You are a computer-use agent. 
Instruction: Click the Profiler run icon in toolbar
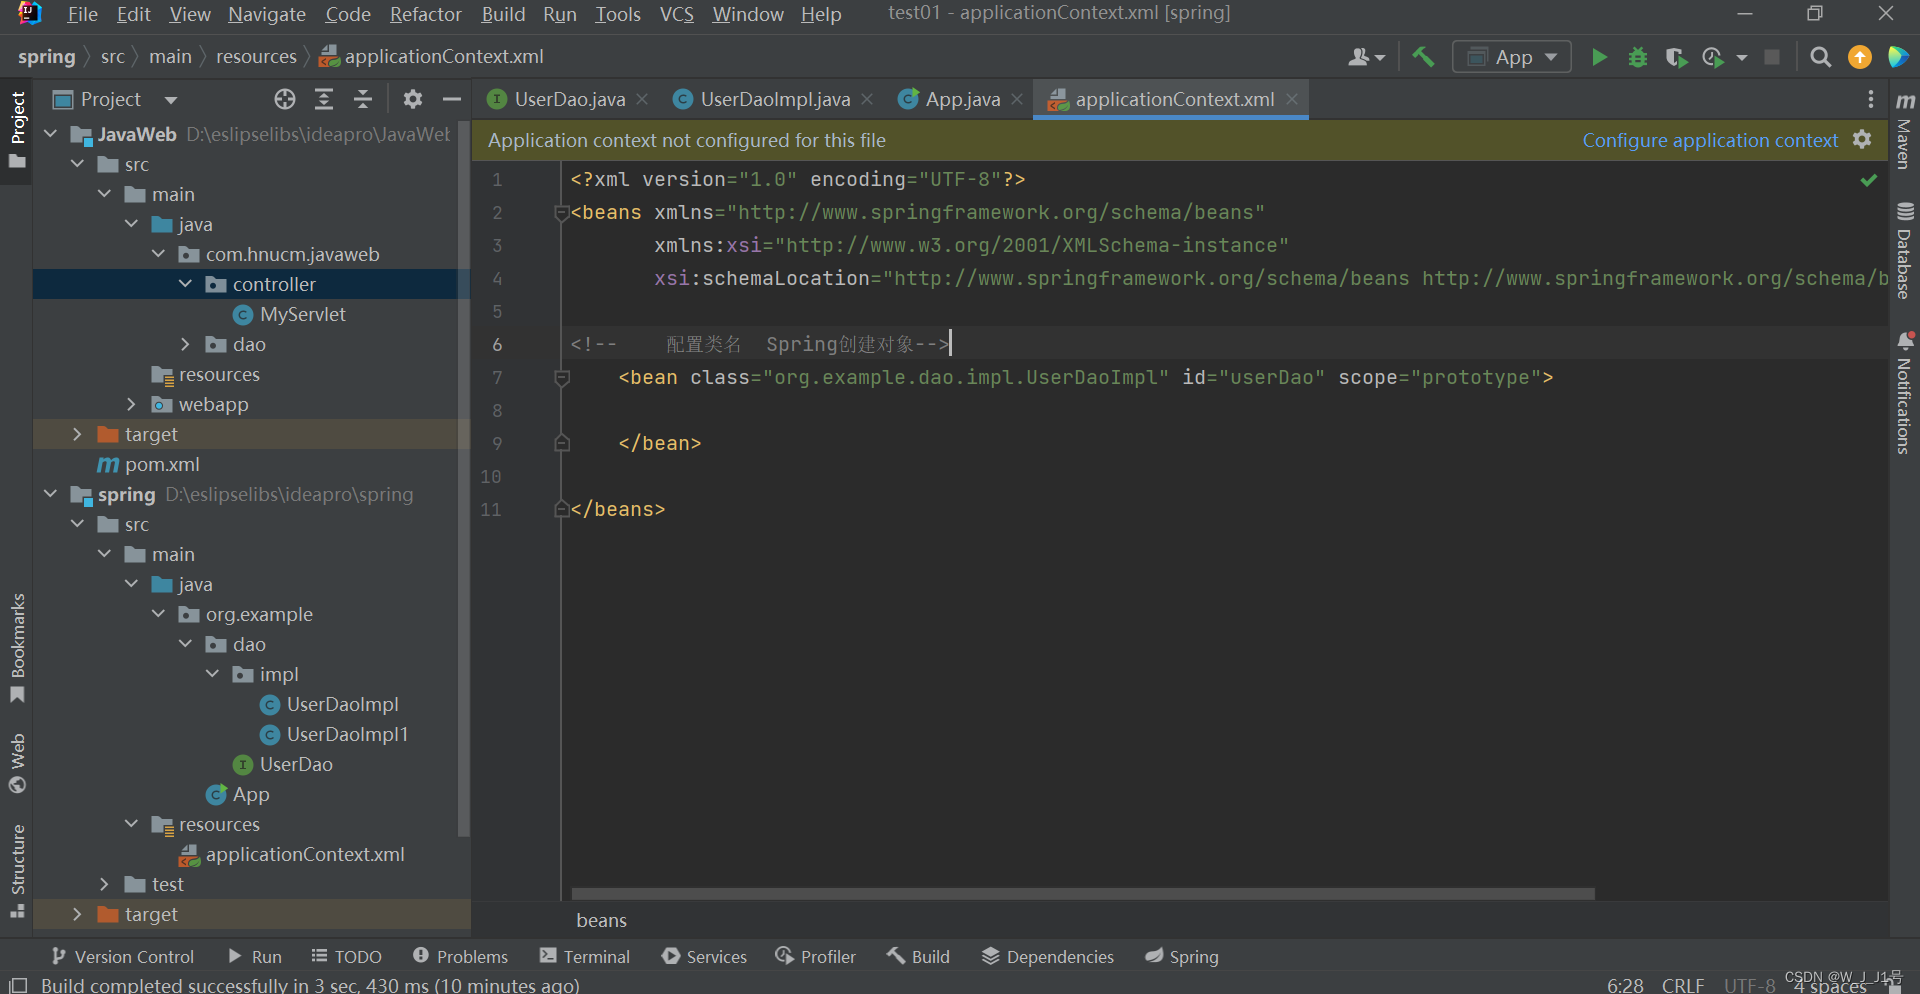pos(1714,57)
